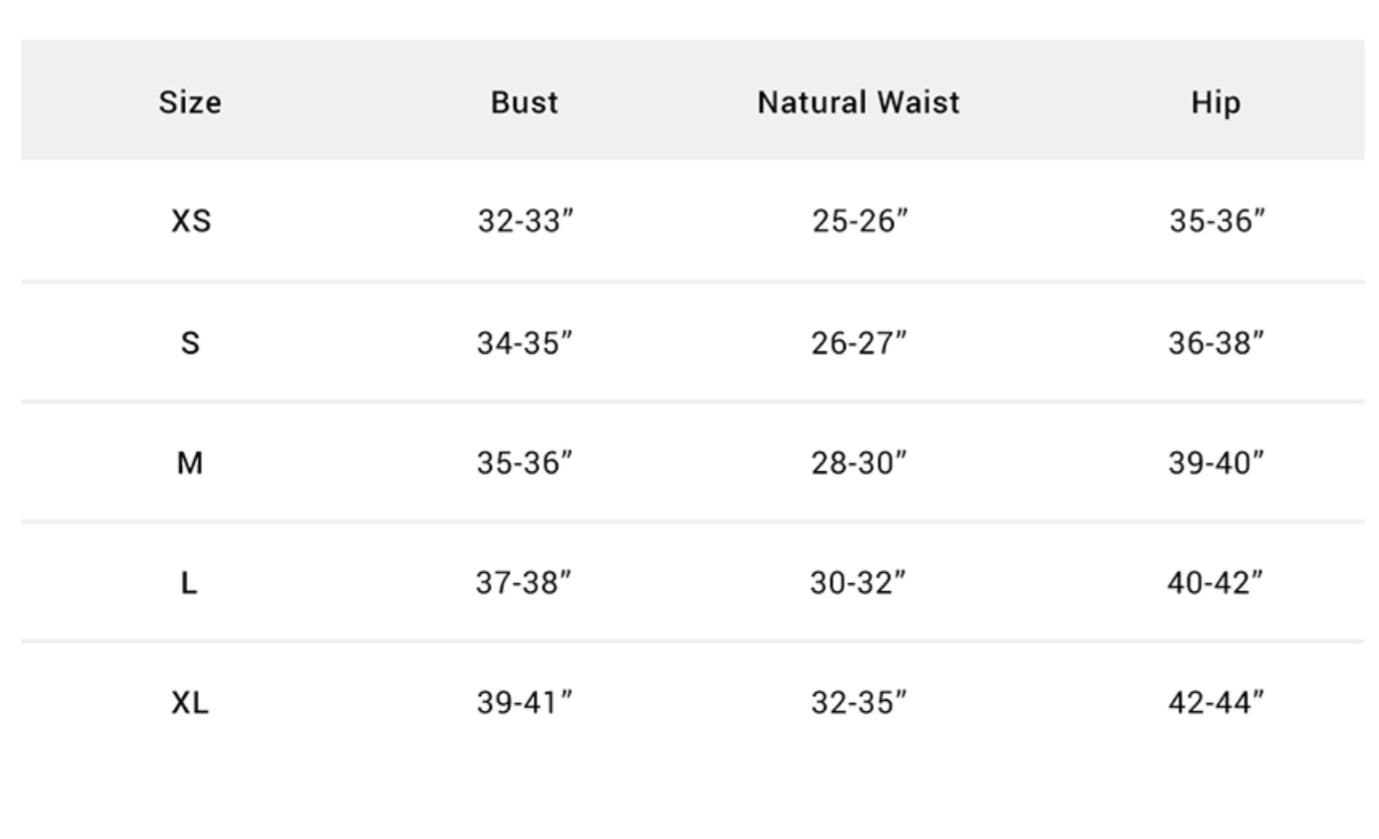Select the L hip value 40-42"
The image size is (1379, 839).
1214,583
